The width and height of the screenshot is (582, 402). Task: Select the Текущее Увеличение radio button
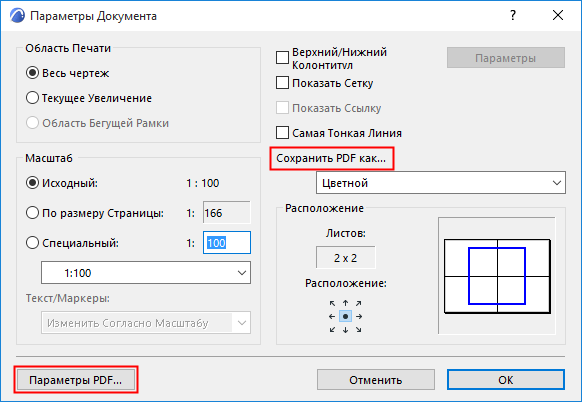click(x=32, y=98)
